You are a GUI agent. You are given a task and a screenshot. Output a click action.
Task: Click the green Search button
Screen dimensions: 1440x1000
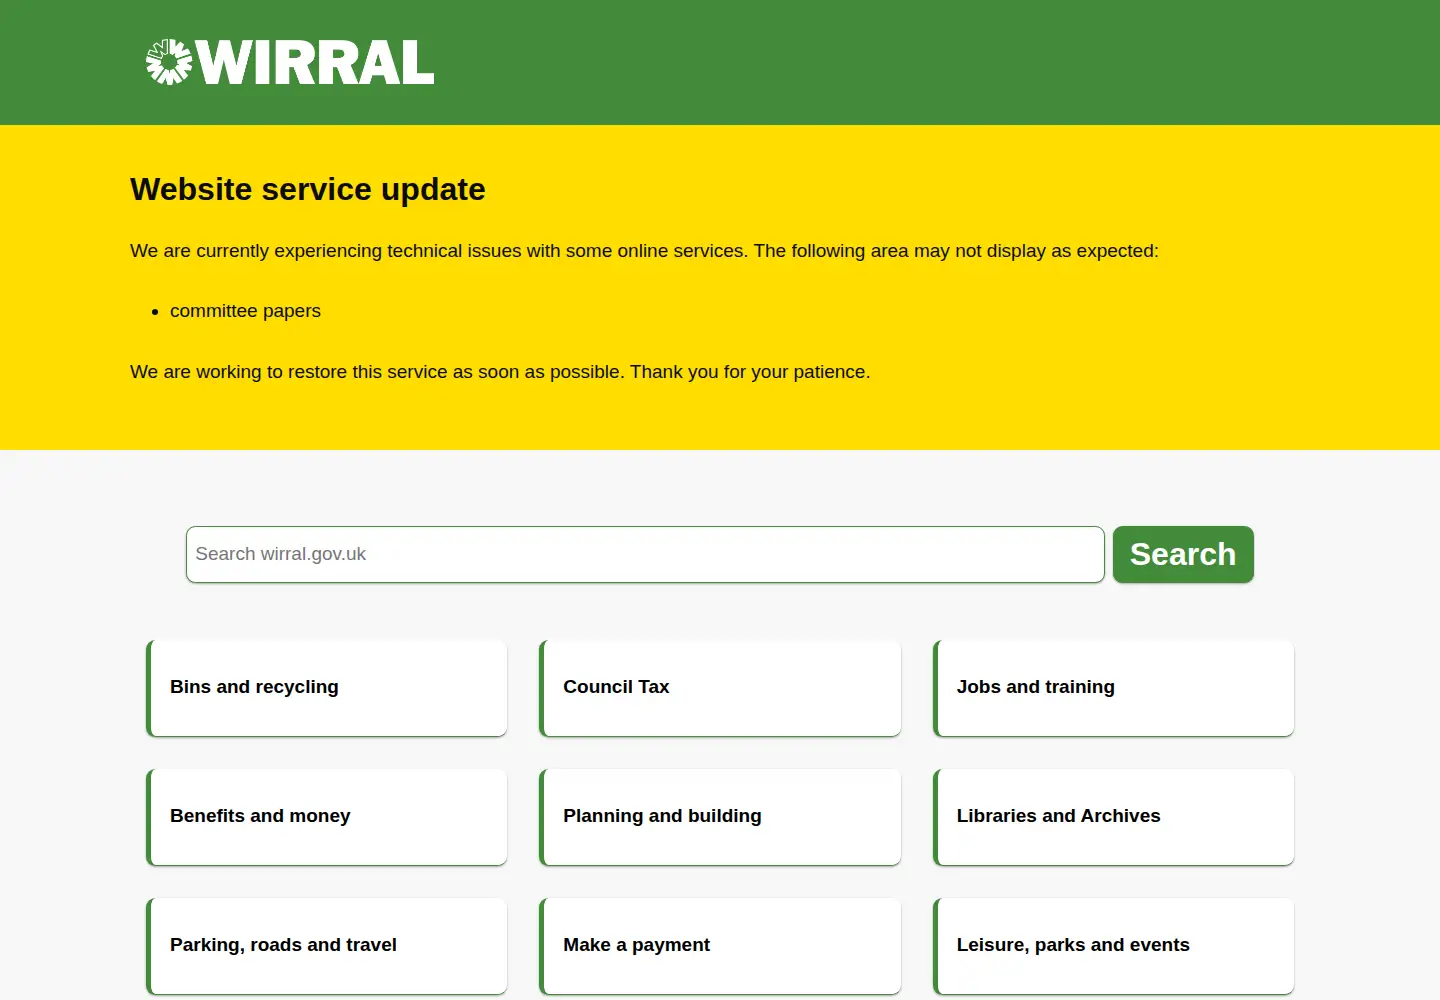coord(1183,554)
